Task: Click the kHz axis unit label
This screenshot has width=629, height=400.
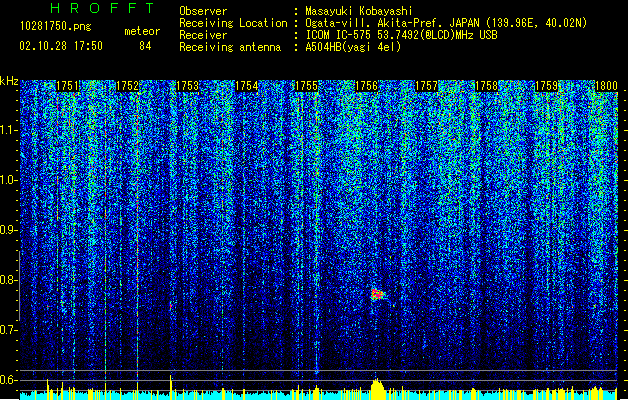Action: click(9, 81)
